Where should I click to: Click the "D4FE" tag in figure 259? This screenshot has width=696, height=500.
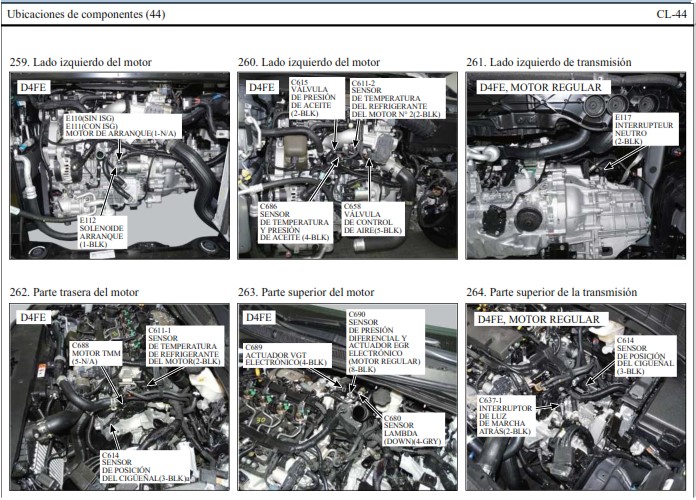click(x=33, y=87)
